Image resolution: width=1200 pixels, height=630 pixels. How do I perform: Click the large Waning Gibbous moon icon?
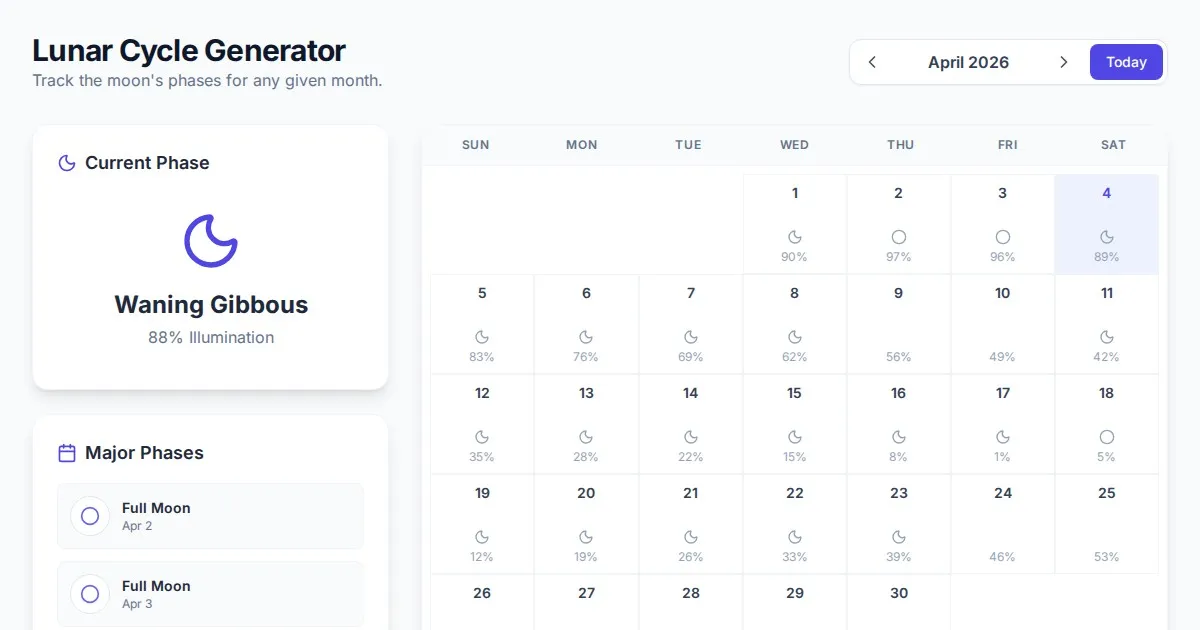(x=210, y=240)
